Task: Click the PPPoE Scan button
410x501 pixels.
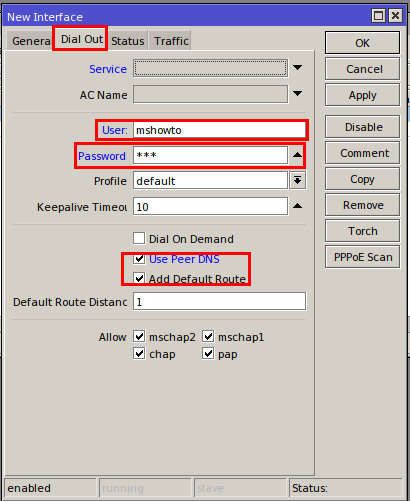Action: 363,257
